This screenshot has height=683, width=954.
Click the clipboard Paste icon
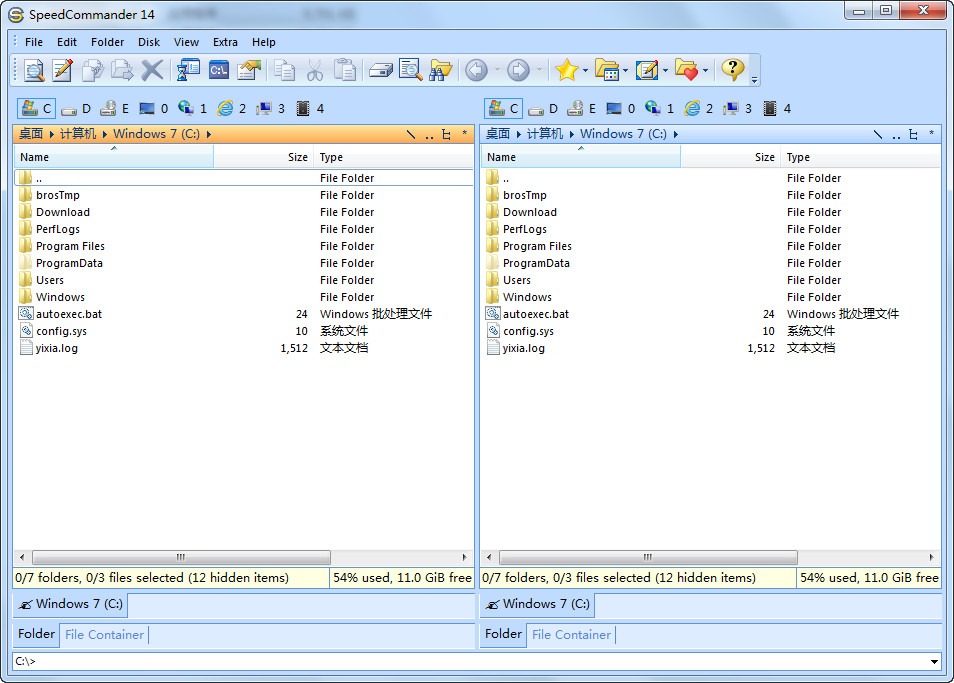coord(344,70)
